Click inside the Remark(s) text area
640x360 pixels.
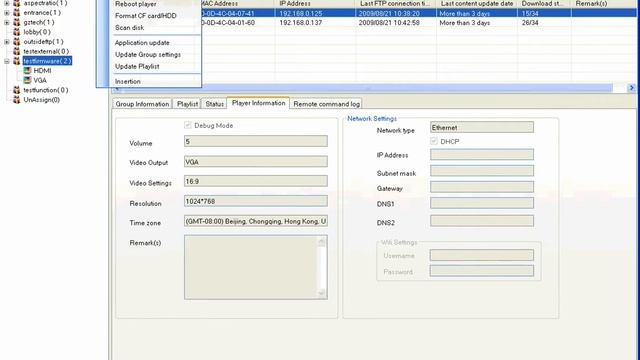pyautogui.click(x=251, y=267)
